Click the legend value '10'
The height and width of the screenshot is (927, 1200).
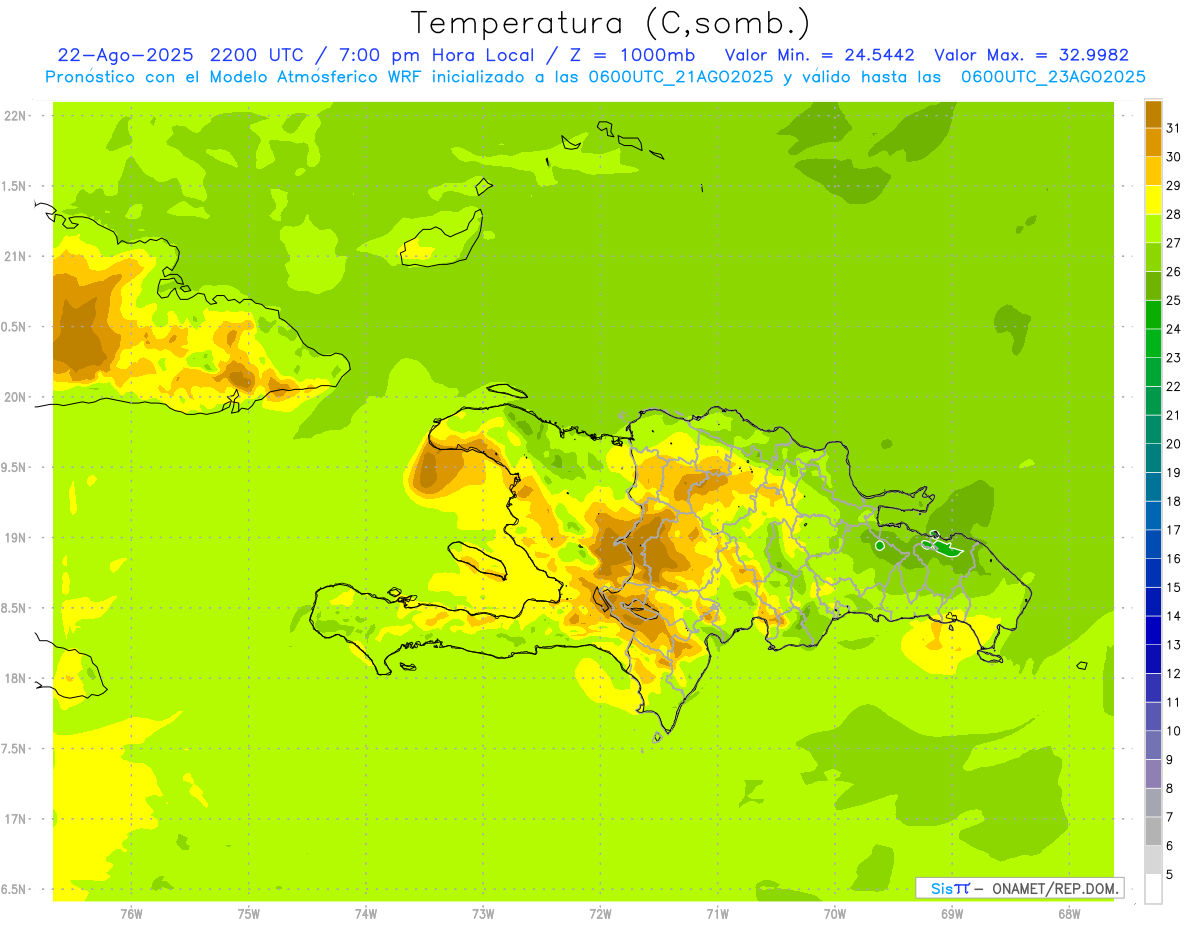pyautogui.click(x=1173, y=731)
